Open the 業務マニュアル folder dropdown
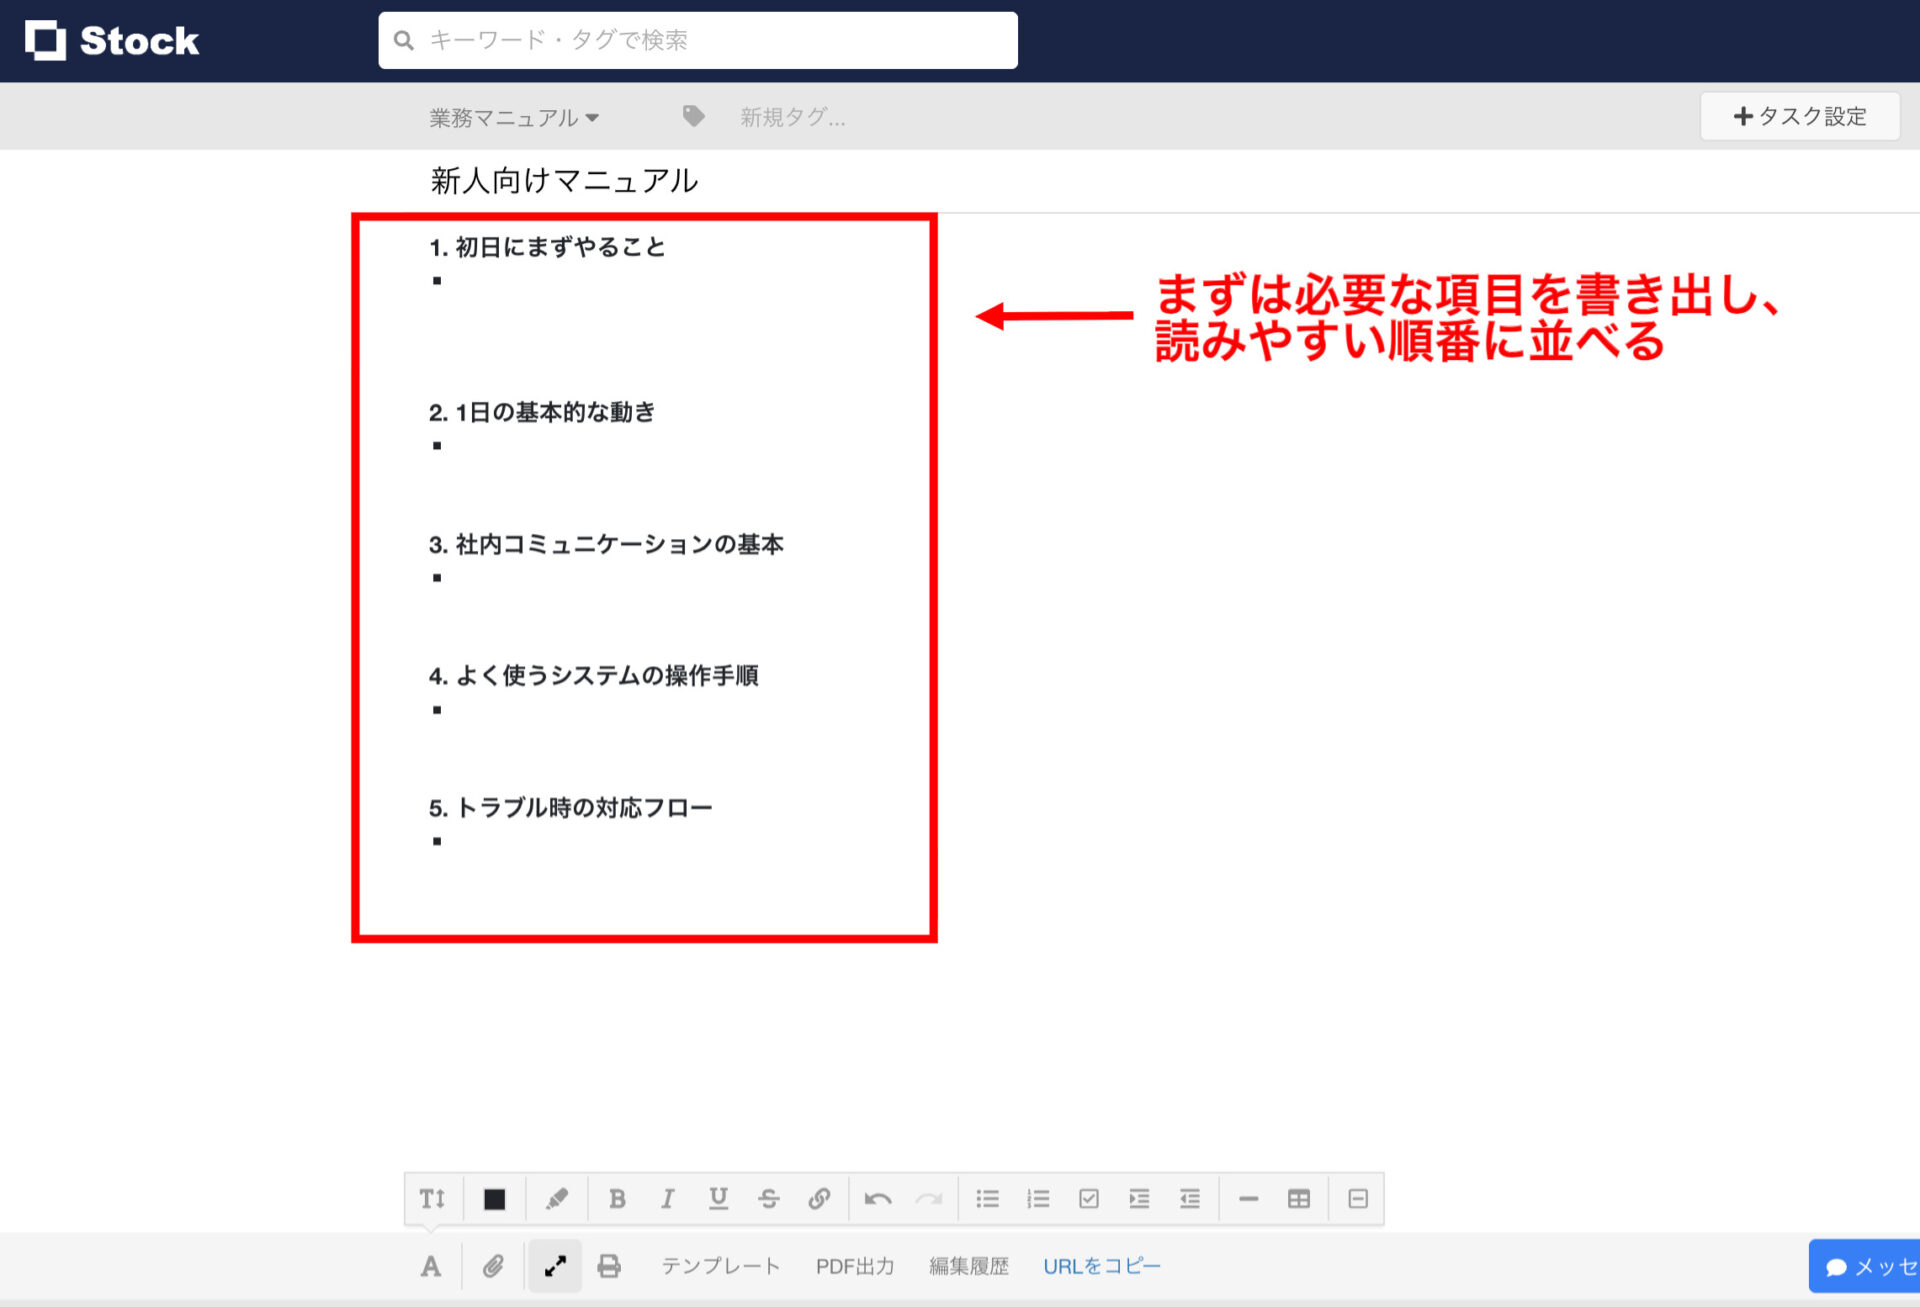This screenshot has width=1920, height=1307. tap(514, 117)
